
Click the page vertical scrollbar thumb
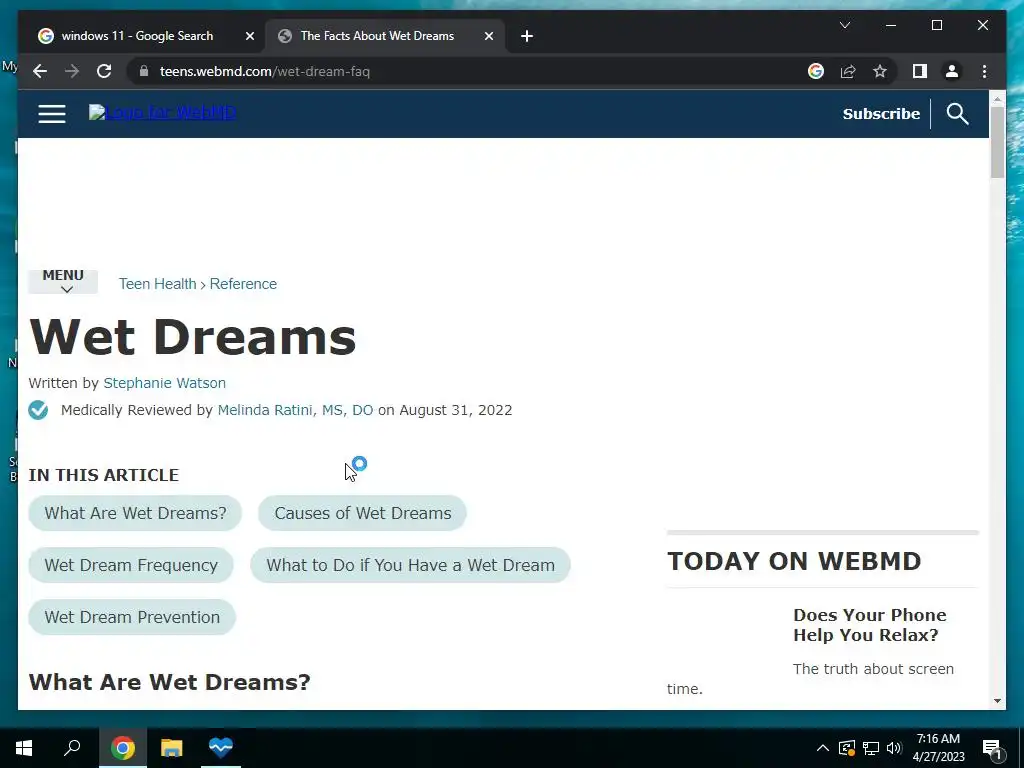point(997,142)
